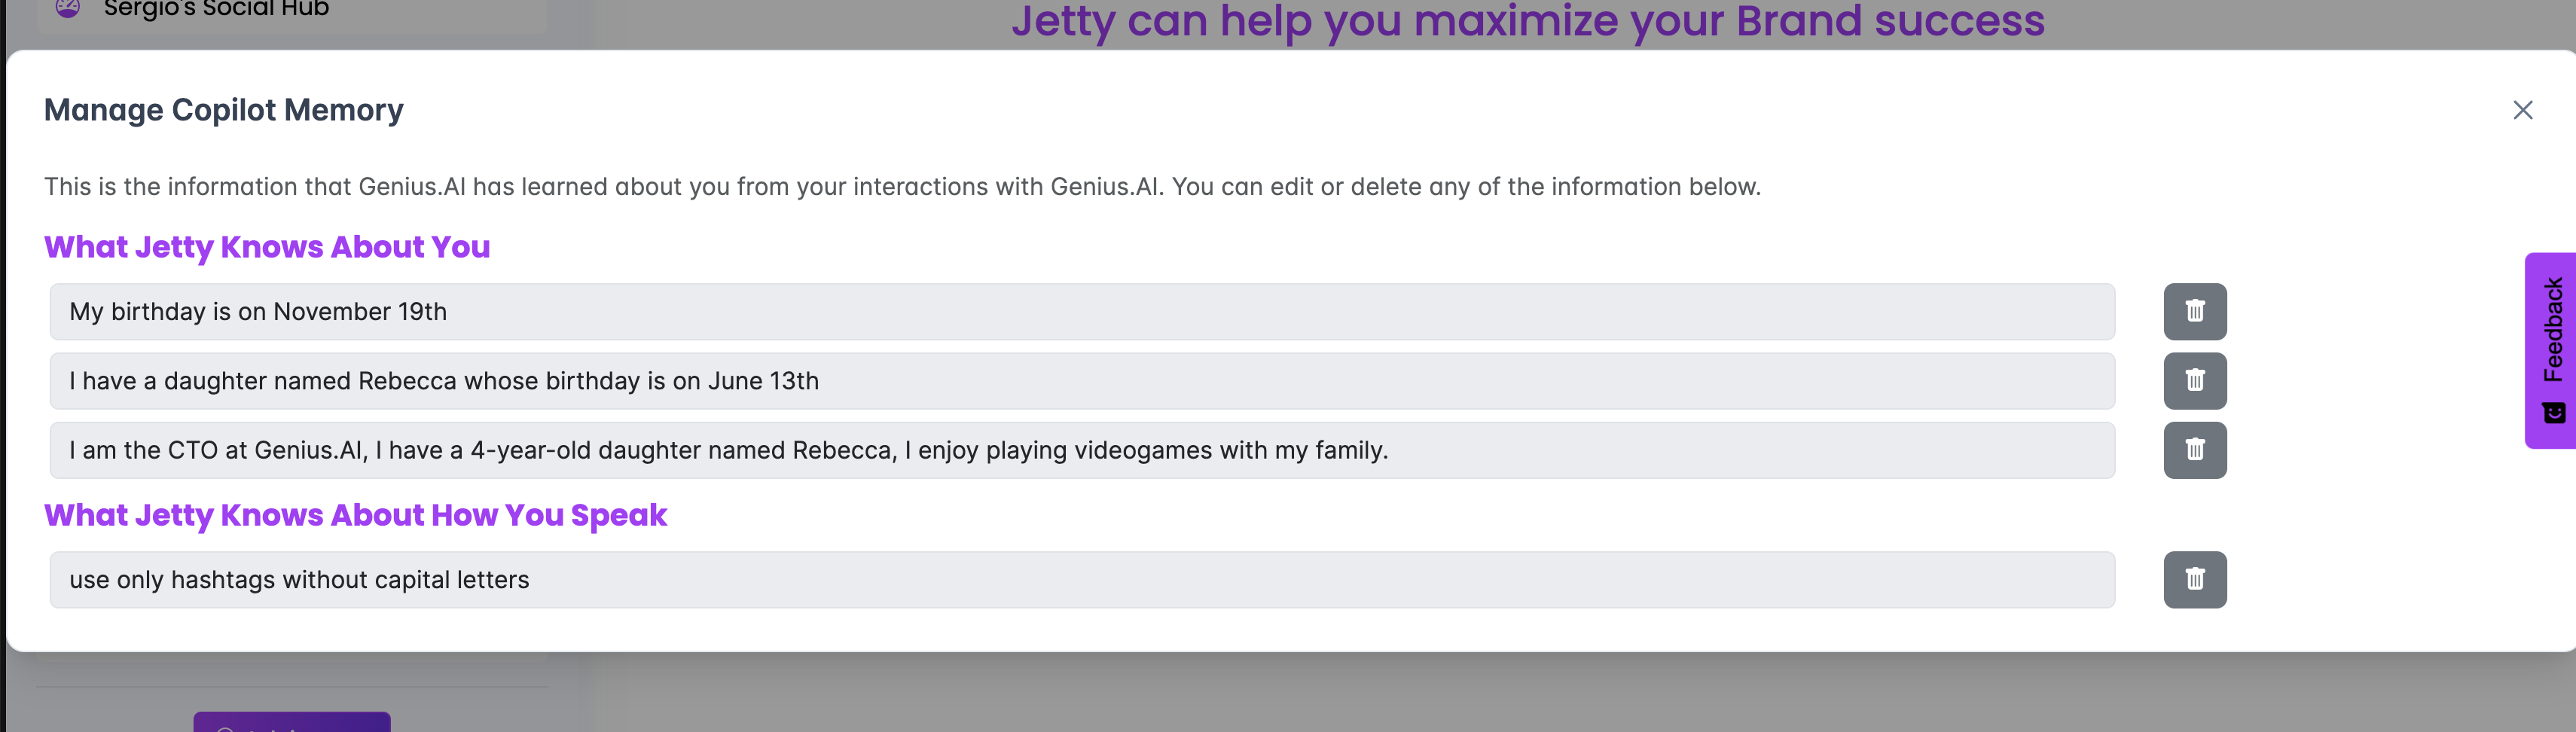
Task: Trash the hashtags without capital letters rule
Action: 2194,579
